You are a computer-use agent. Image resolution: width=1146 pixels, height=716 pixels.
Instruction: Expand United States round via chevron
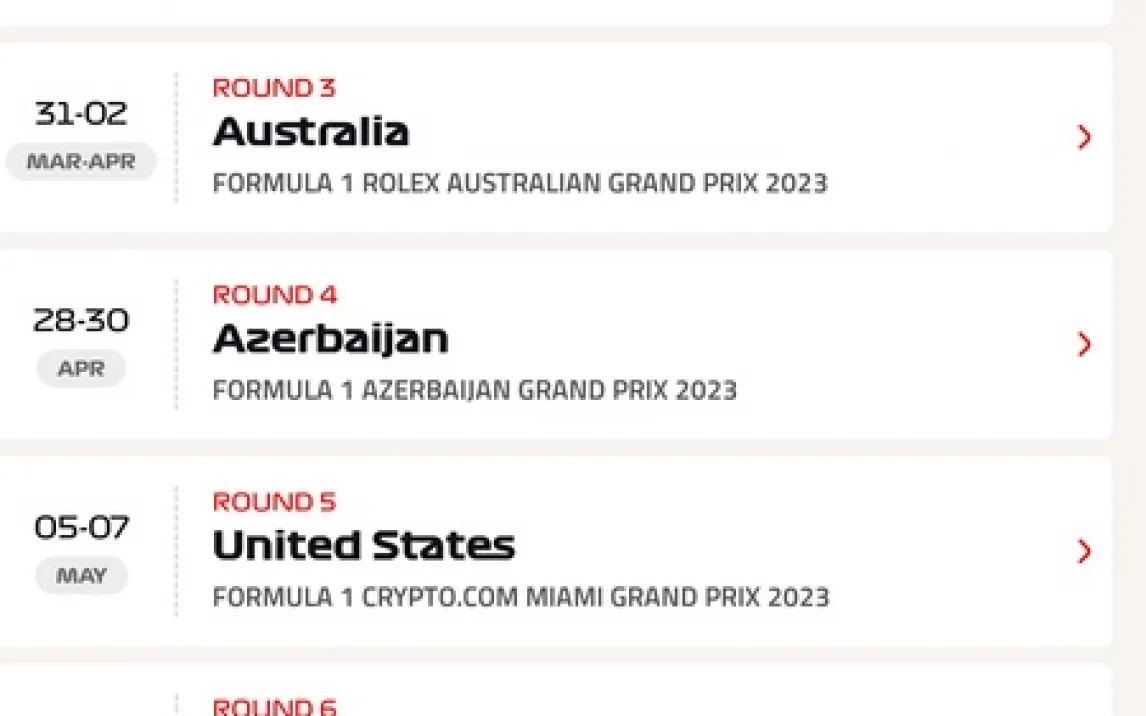(x=1084, y=551)
